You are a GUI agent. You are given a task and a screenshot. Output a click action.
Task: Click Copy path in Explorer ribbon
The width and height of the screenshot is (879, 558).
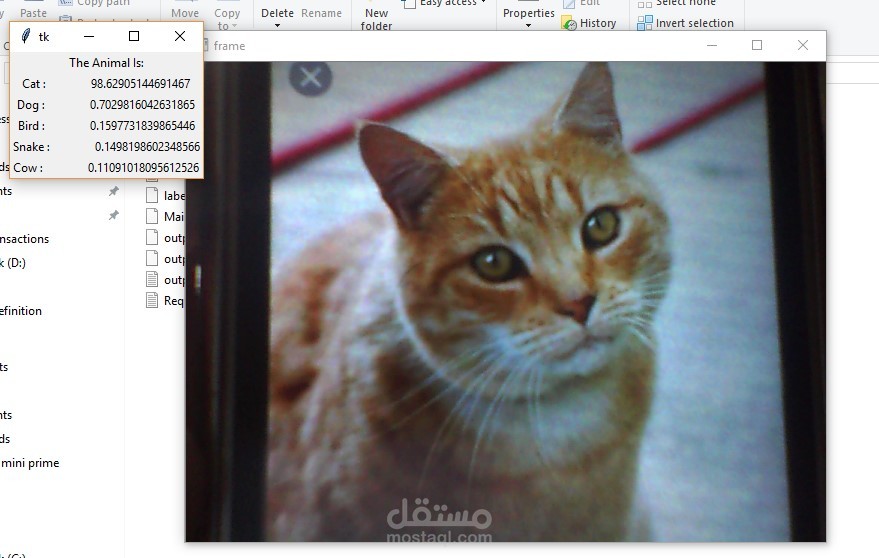click(x=96, y=3)
